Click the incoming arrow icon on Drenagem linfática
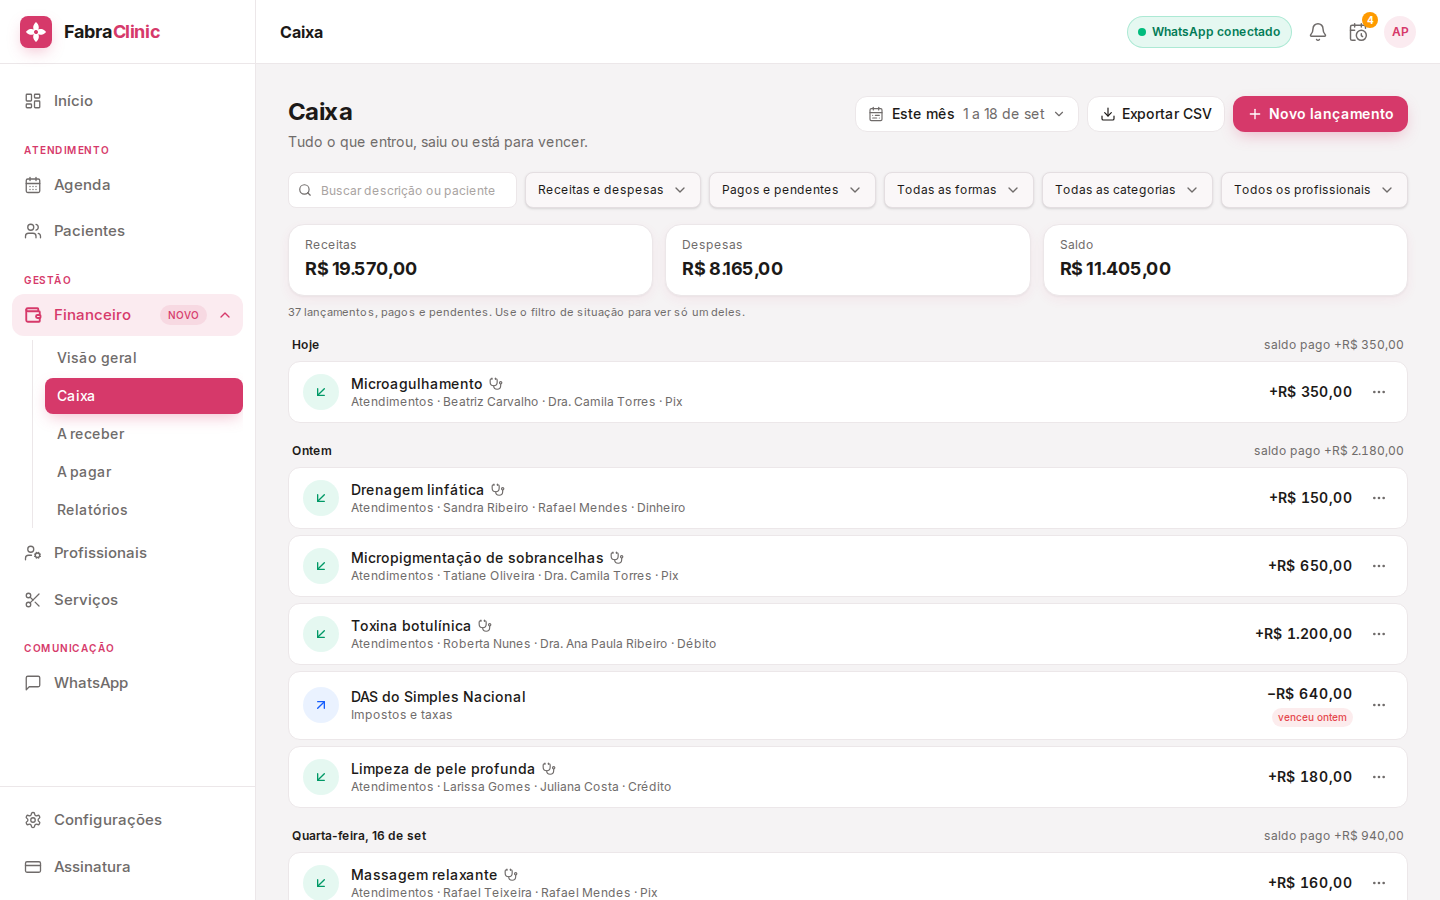Viewport: 1440px width, 900px height. 321,498
